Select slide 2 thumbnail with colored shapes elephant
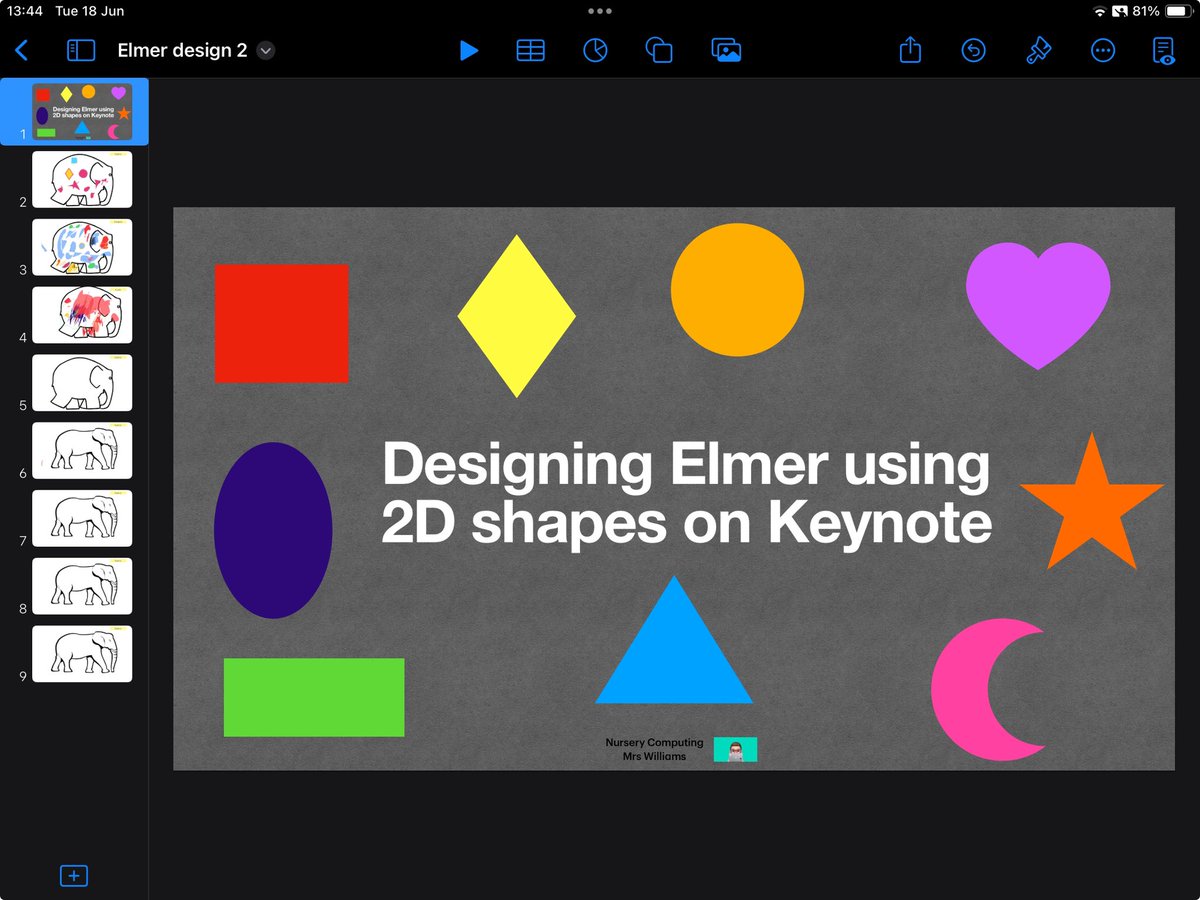Screen dimensions: 1200x900 82,179
